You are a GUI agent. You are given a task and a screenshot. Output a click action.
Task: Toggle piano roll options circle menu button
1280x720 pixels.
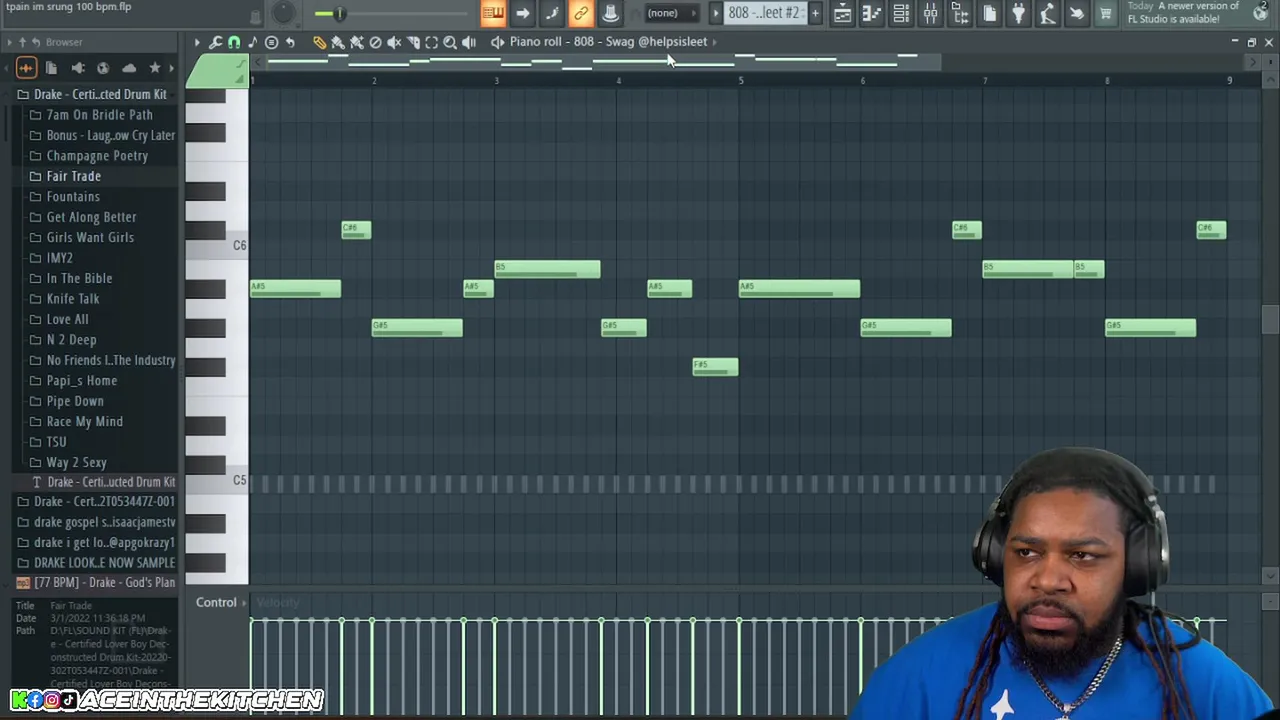tap(271, 42)
